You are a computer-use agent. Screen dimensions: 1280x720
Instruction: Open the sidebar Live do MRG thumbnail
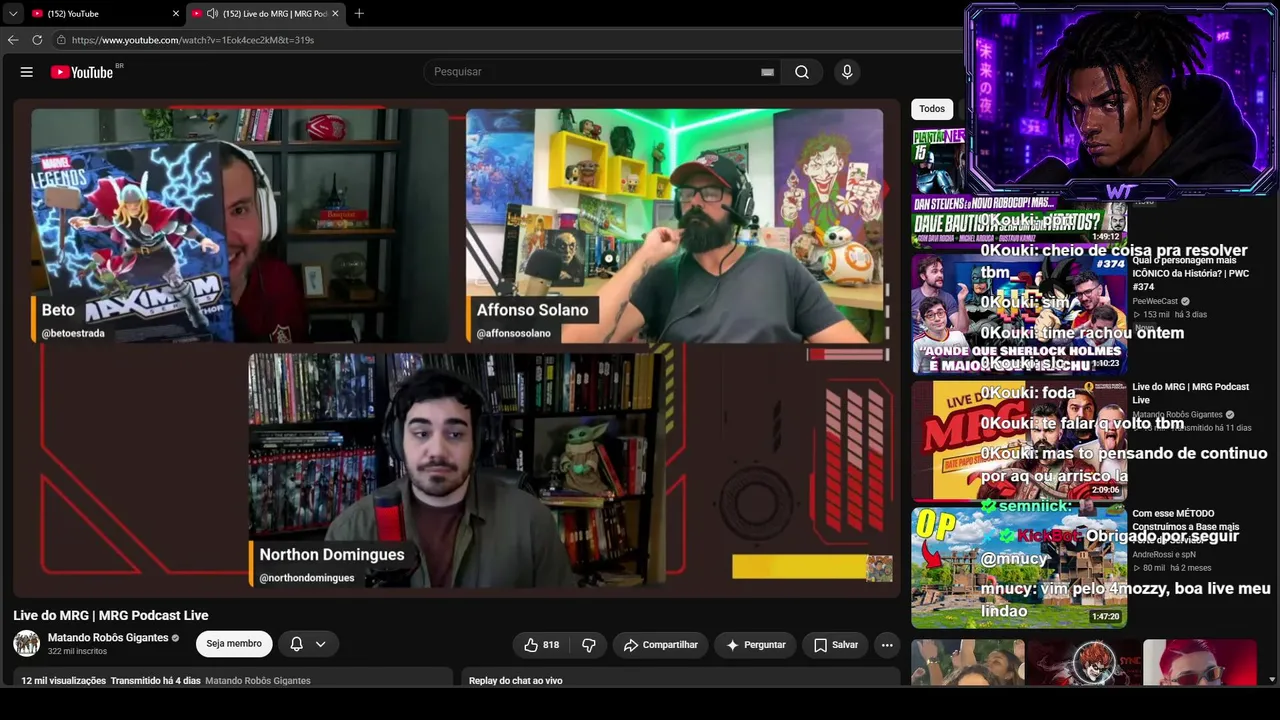(1019, 441)
